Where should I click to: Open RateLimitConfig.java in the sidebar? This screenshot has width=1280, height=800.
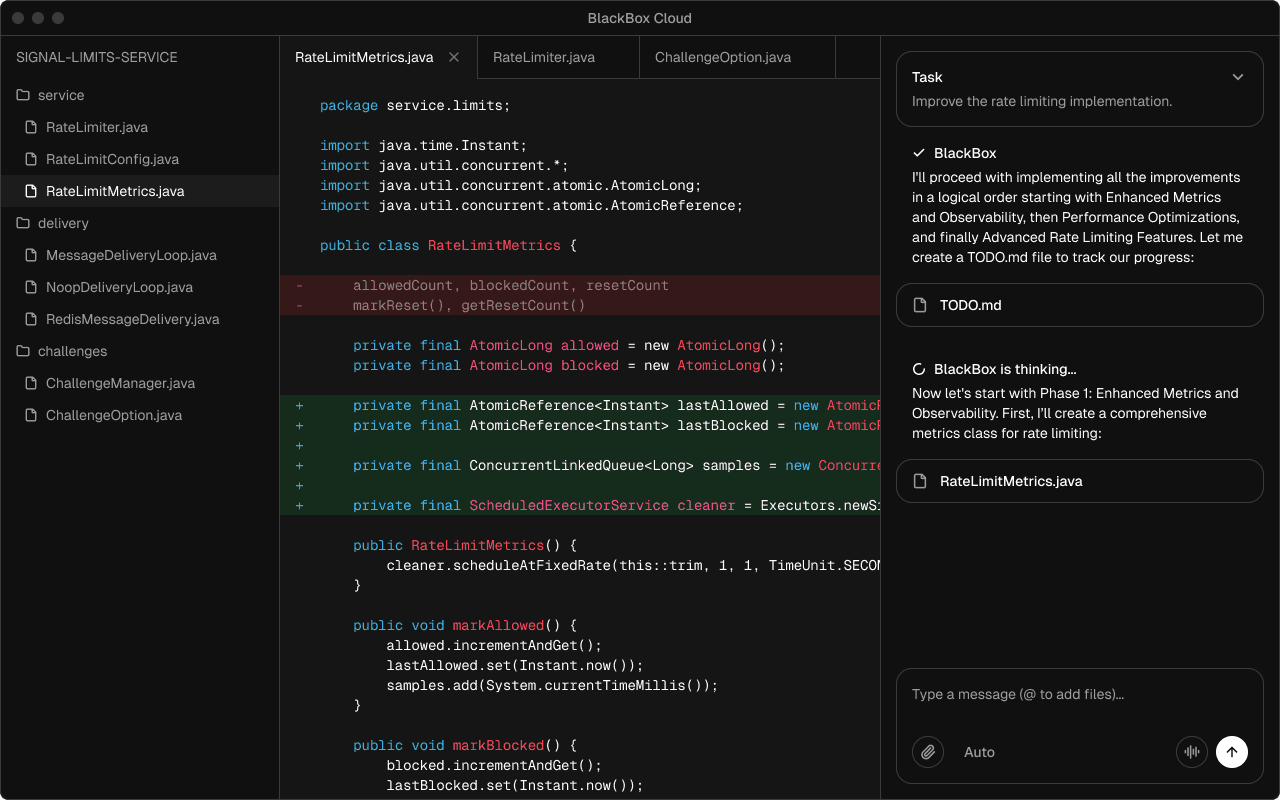[x=112, y=159]
